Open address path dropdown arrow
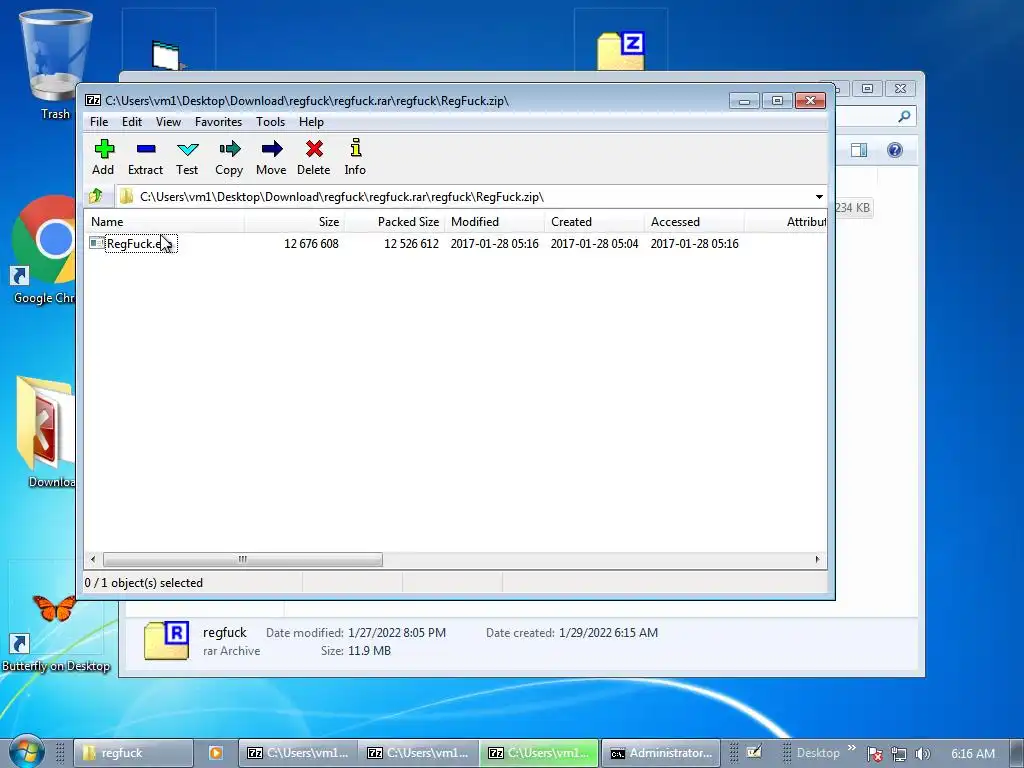Image resolution: width=1024 pixels, height=768 pixels. (x=819, y=197)
